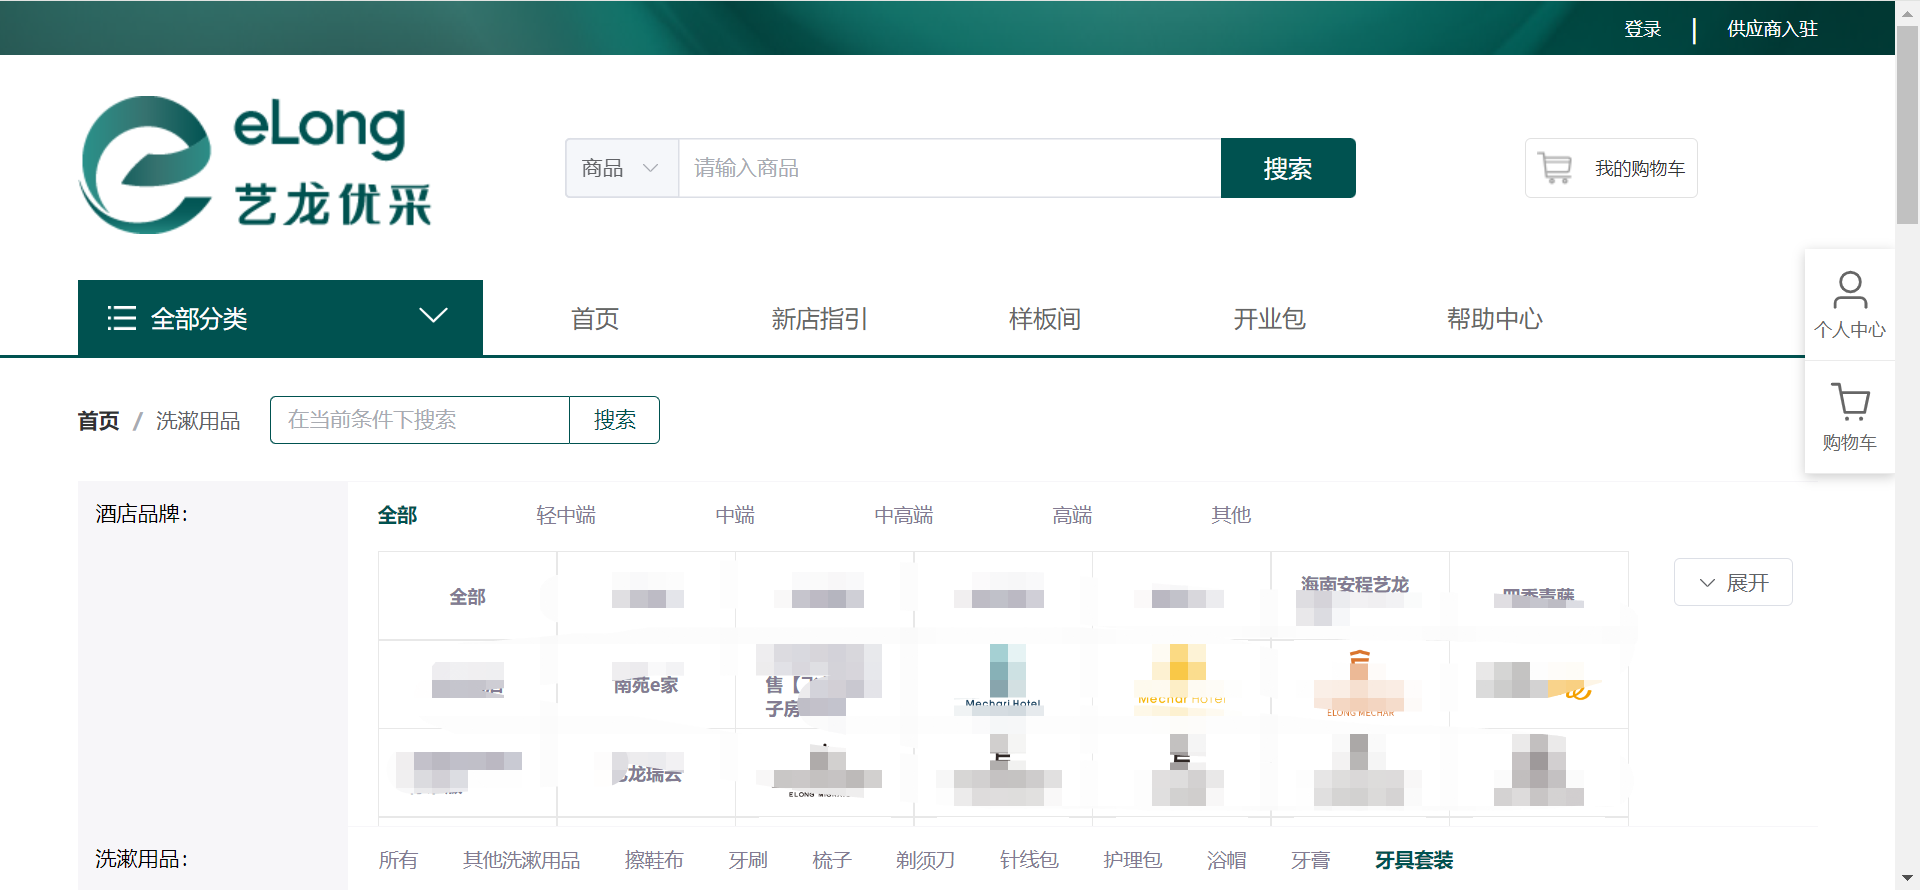The width and height of the screenshot is (1920, 890).
Task: Open the 商品 search type dropdown
Action: coord(621,168)
